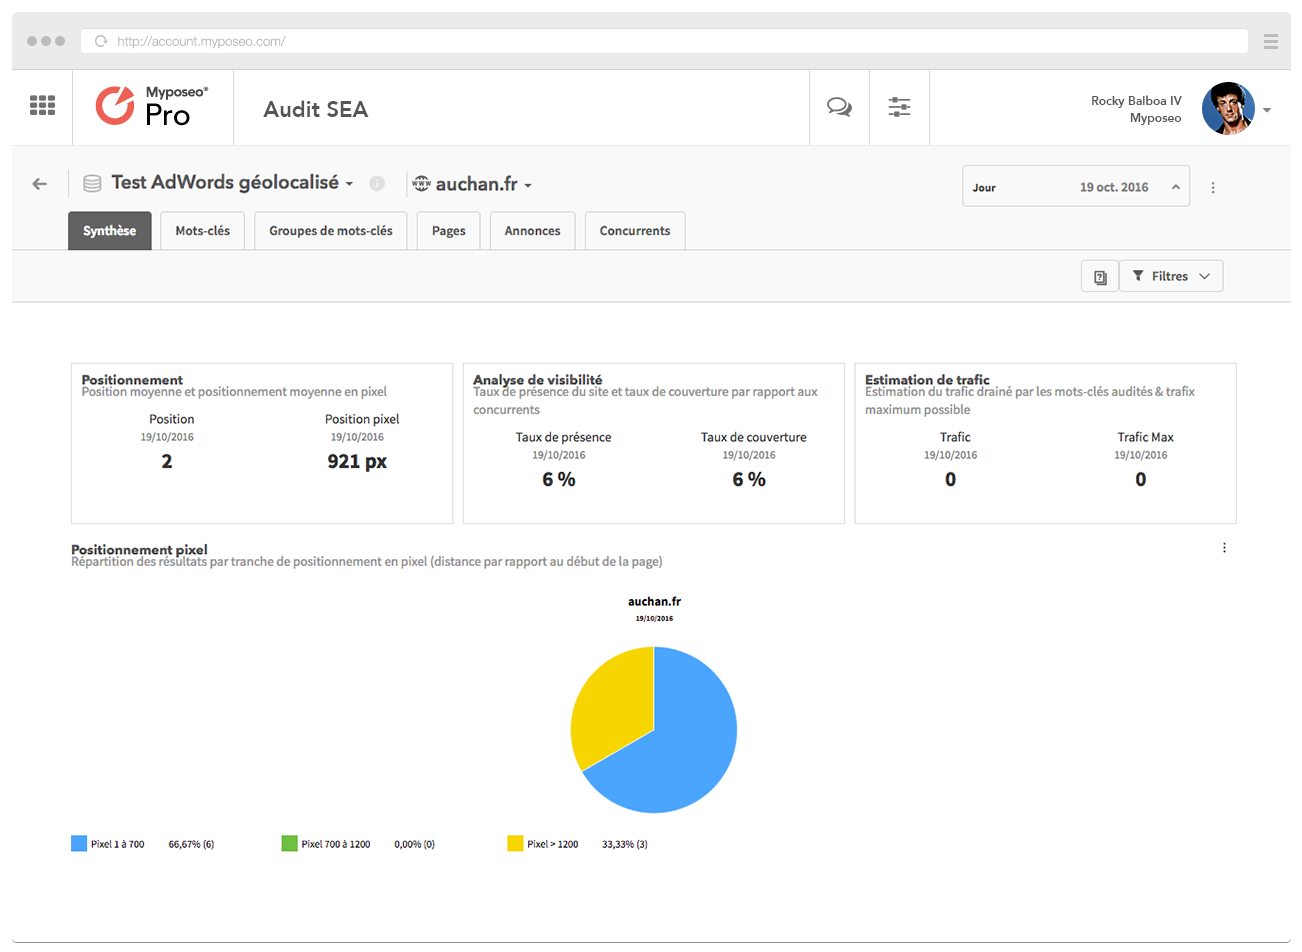Viewport: 1302px width, 952px height.
Task: Click Taux de présence 6 % value
Action: pos(559,480)
